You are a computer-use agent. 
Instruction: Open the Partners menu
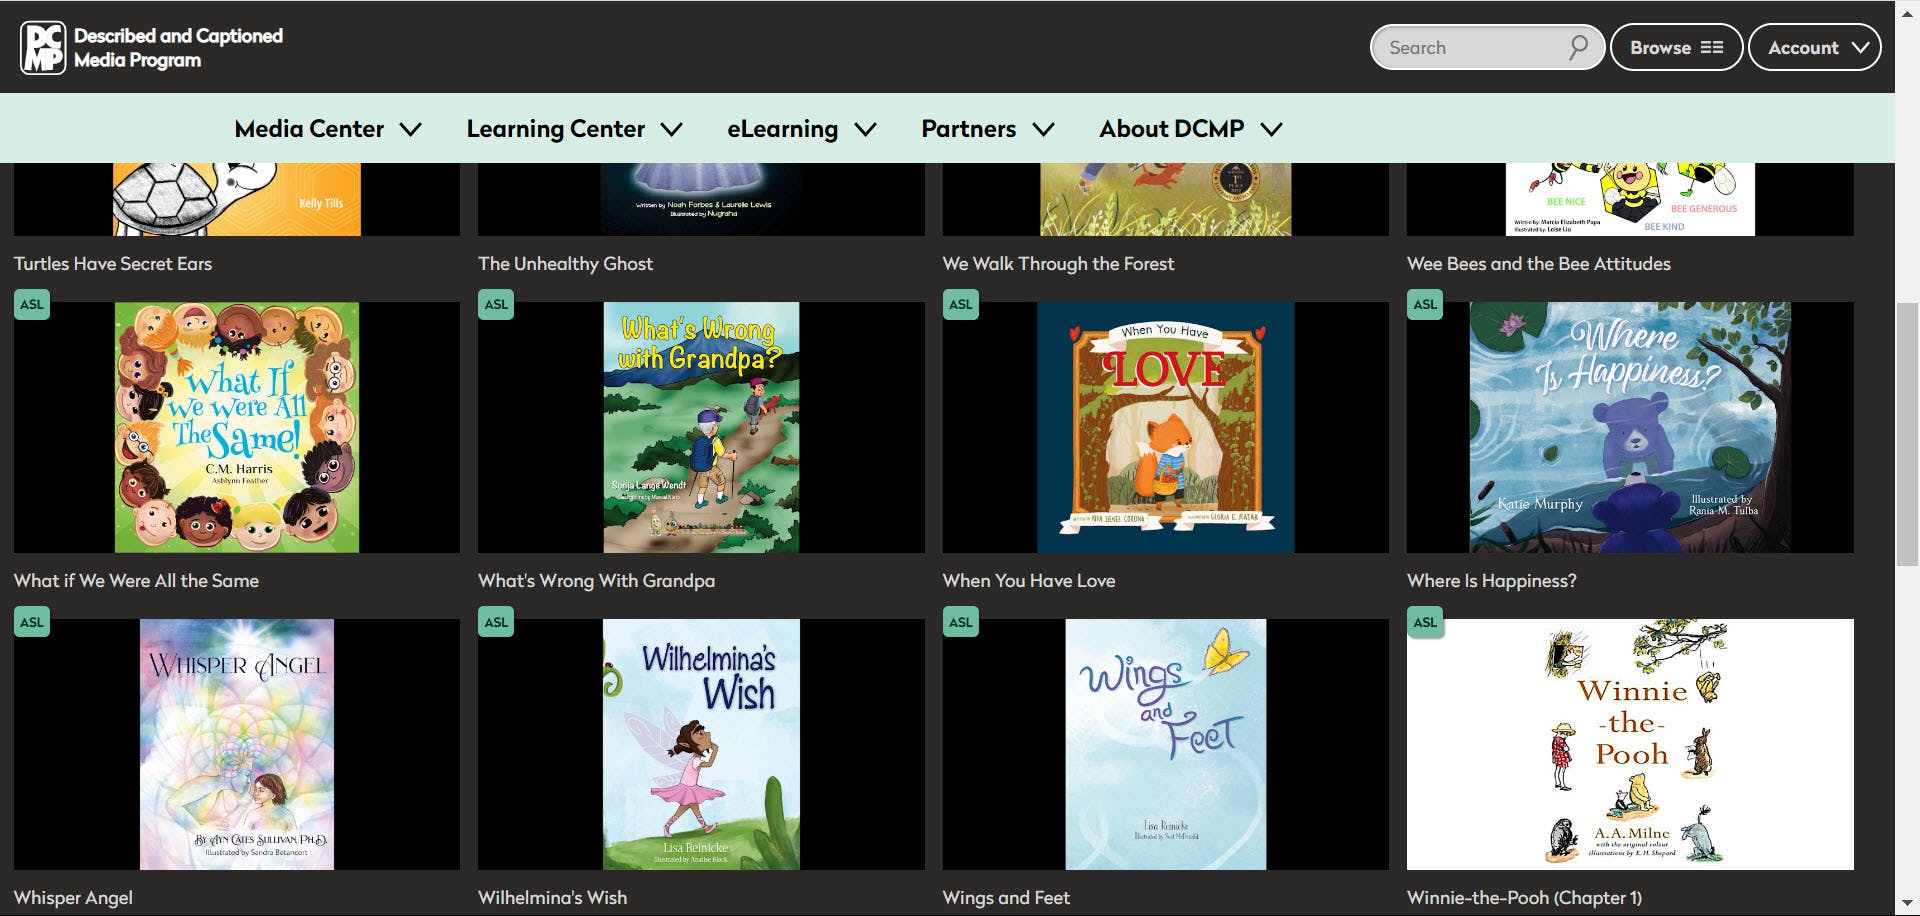pos(987,129)
